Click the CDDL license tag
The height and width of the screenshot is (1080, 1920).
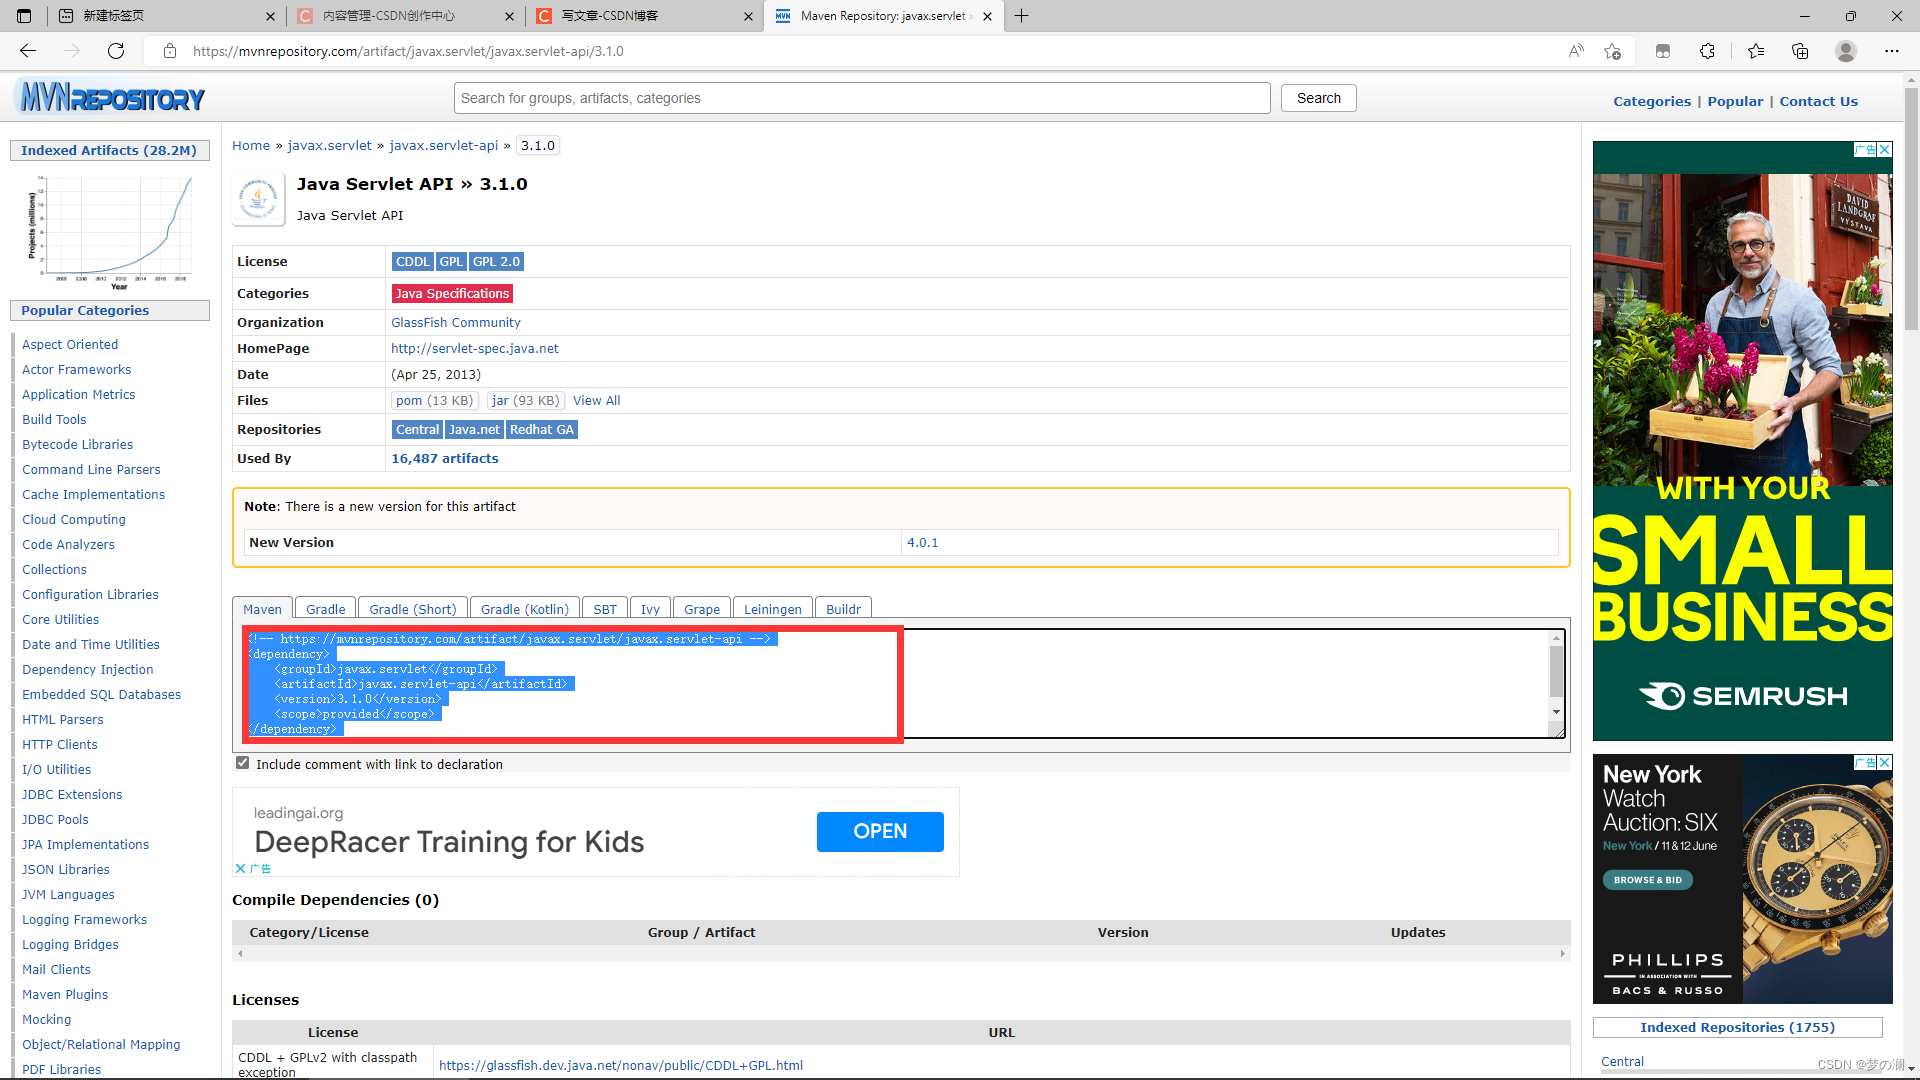412,262
